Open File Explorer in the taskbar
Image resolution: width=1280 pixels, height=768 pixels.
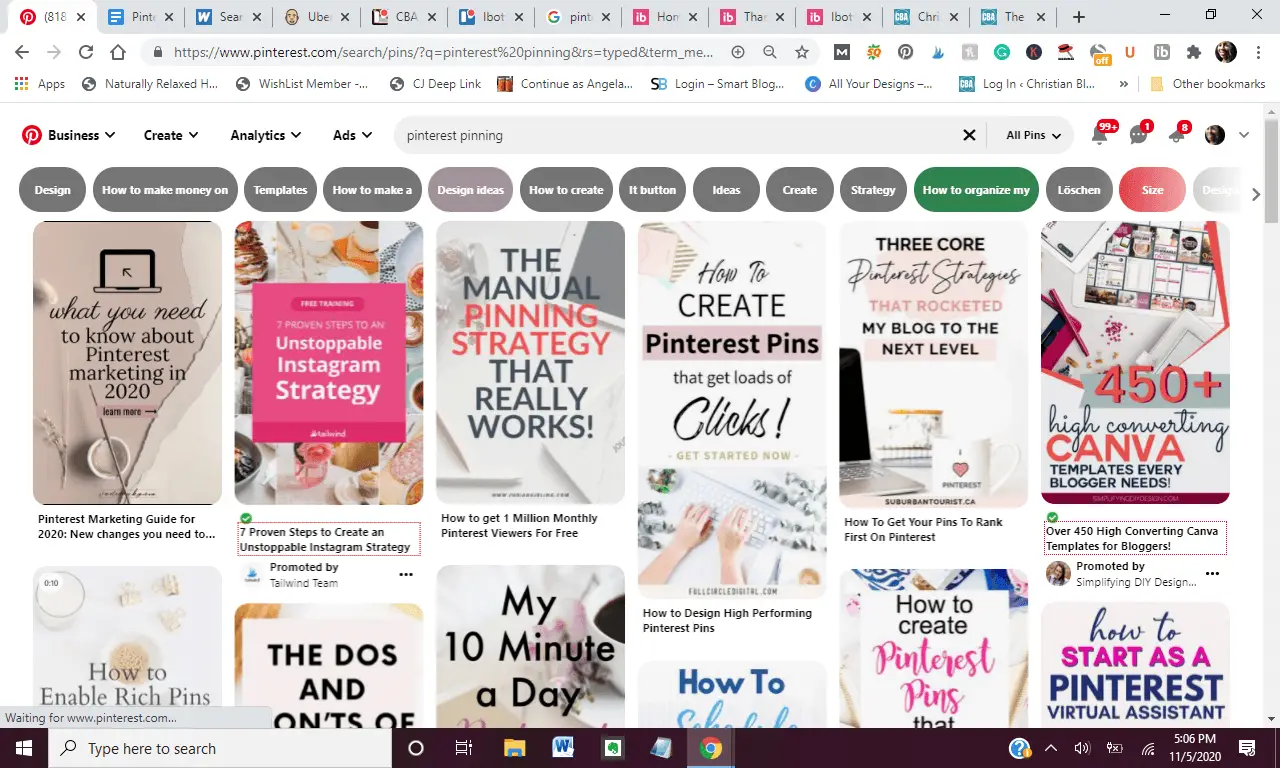[x=514, y=748]
